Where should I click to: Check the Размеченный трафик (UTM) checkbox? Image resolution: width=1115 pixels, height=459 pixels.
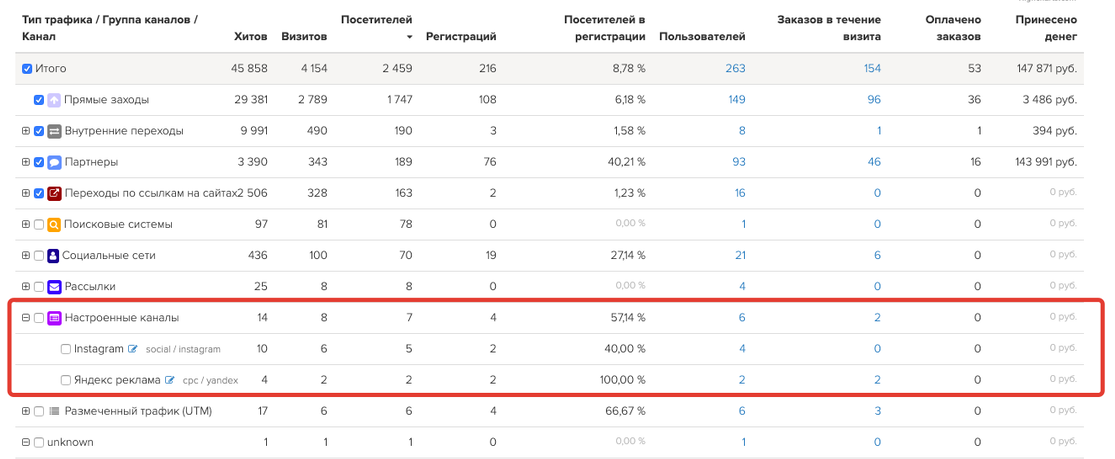tap(39, 411)
